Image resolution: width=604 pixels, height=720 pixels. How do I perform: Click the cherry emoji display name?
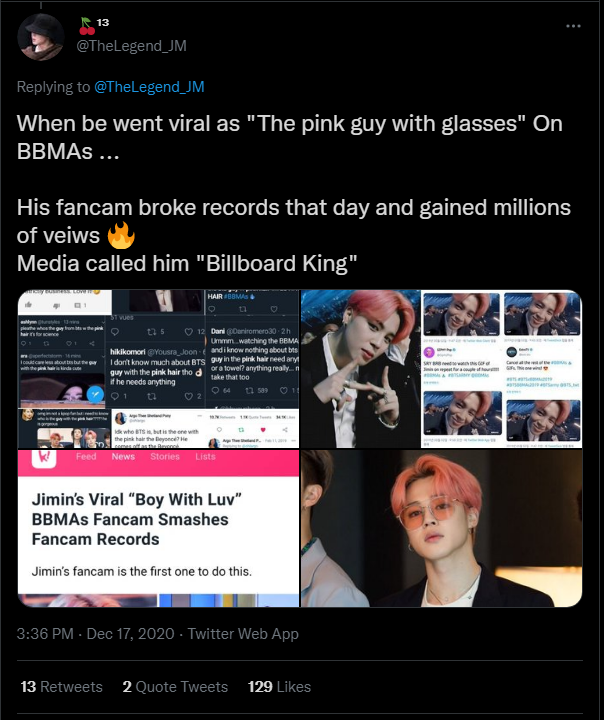click(x=94, y=25)
